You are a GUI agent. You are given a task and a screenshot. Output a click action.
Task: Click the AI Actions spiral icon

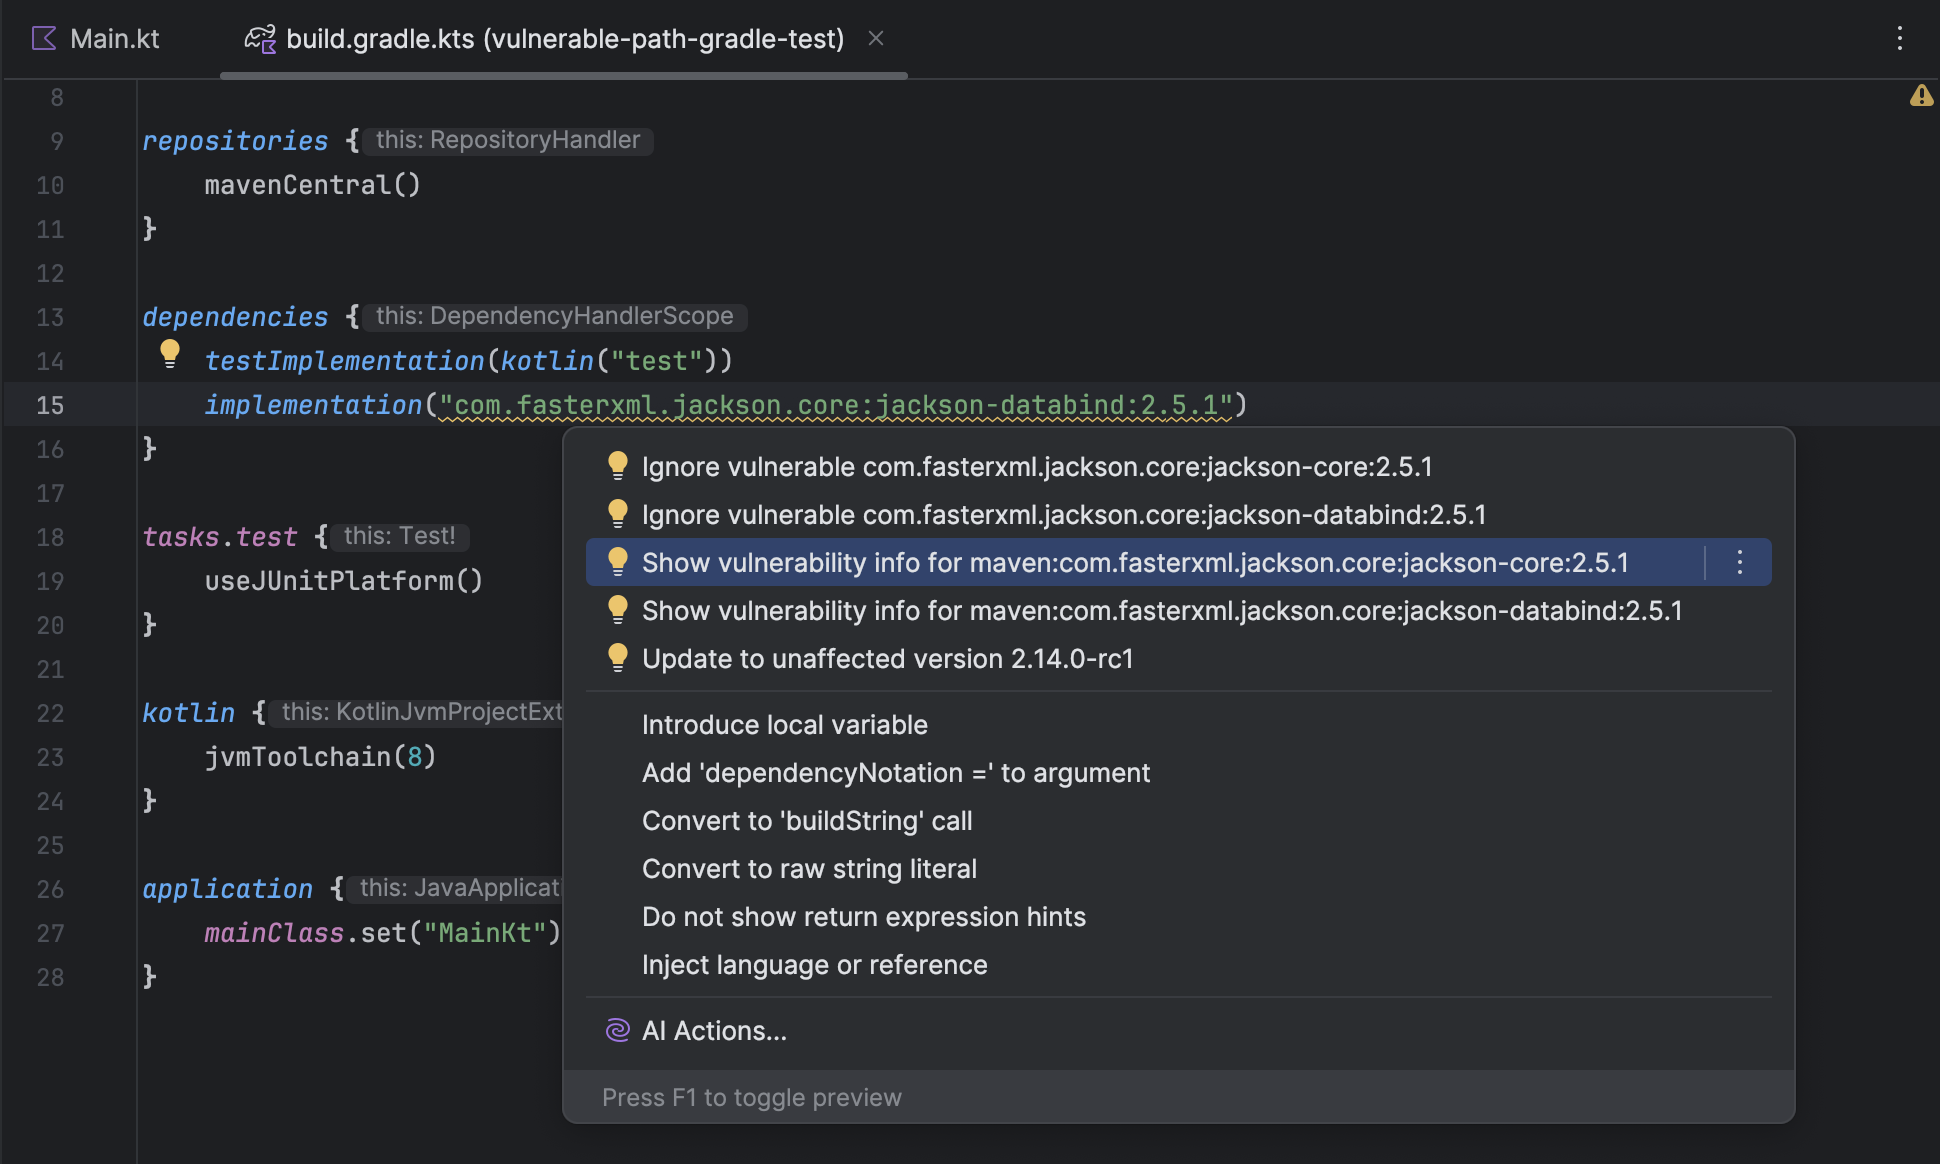pos(617,1030)
